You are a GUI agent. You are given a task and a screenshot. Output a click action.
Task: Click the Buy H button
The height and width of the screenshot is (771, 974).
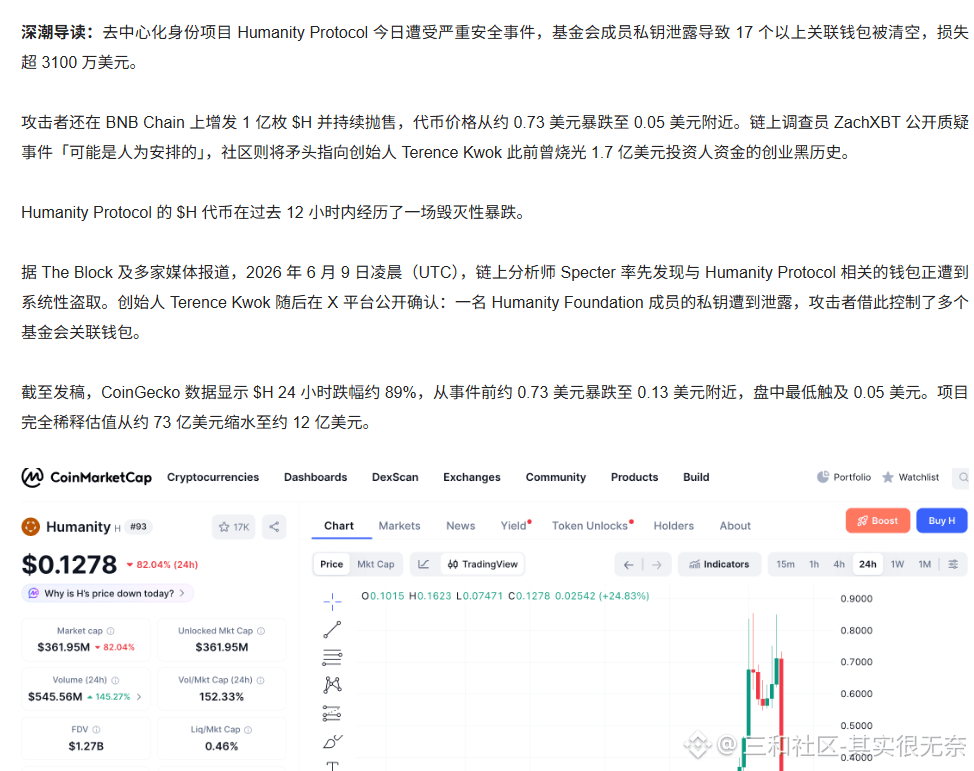pos(942,521)
